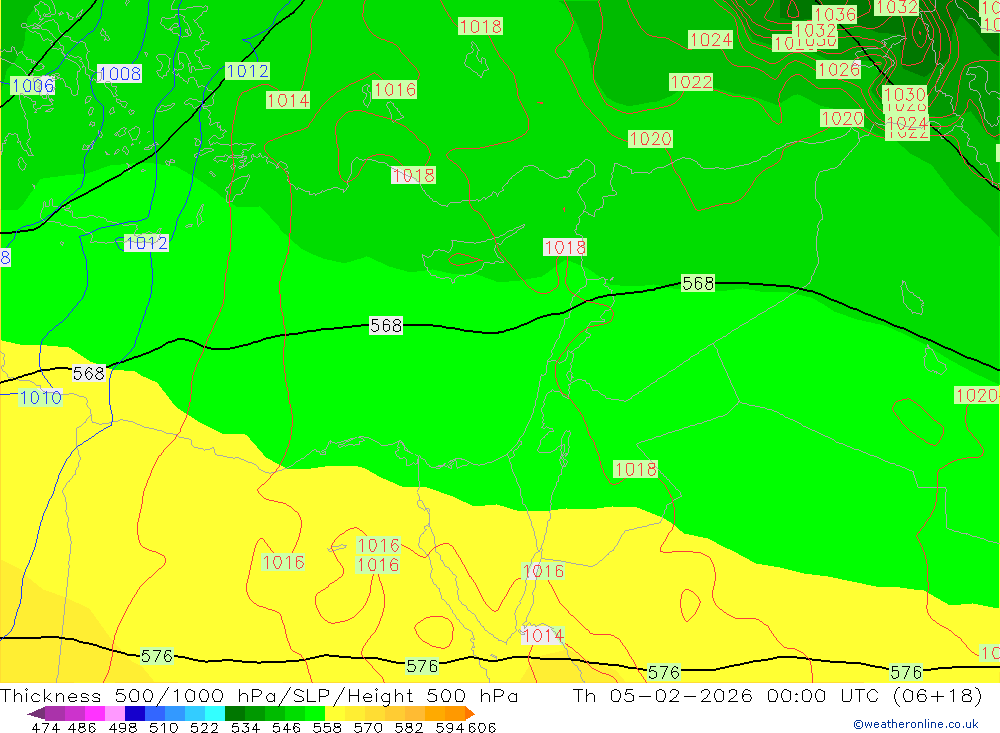Click the dark blue legend color swatch

pyautogui.click(x=135, y=713)
